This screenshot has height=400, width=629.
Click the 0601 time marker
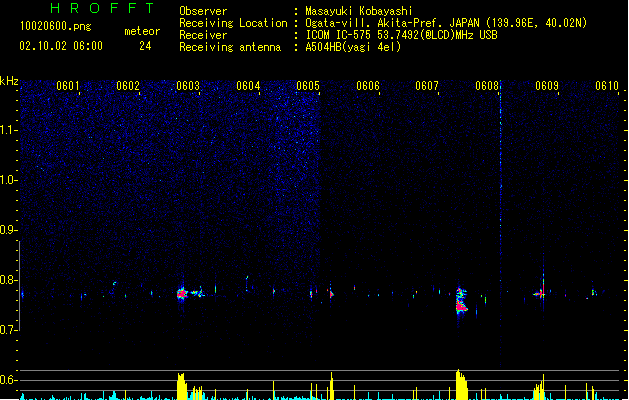pyautogui.click(x=67, y=86)
